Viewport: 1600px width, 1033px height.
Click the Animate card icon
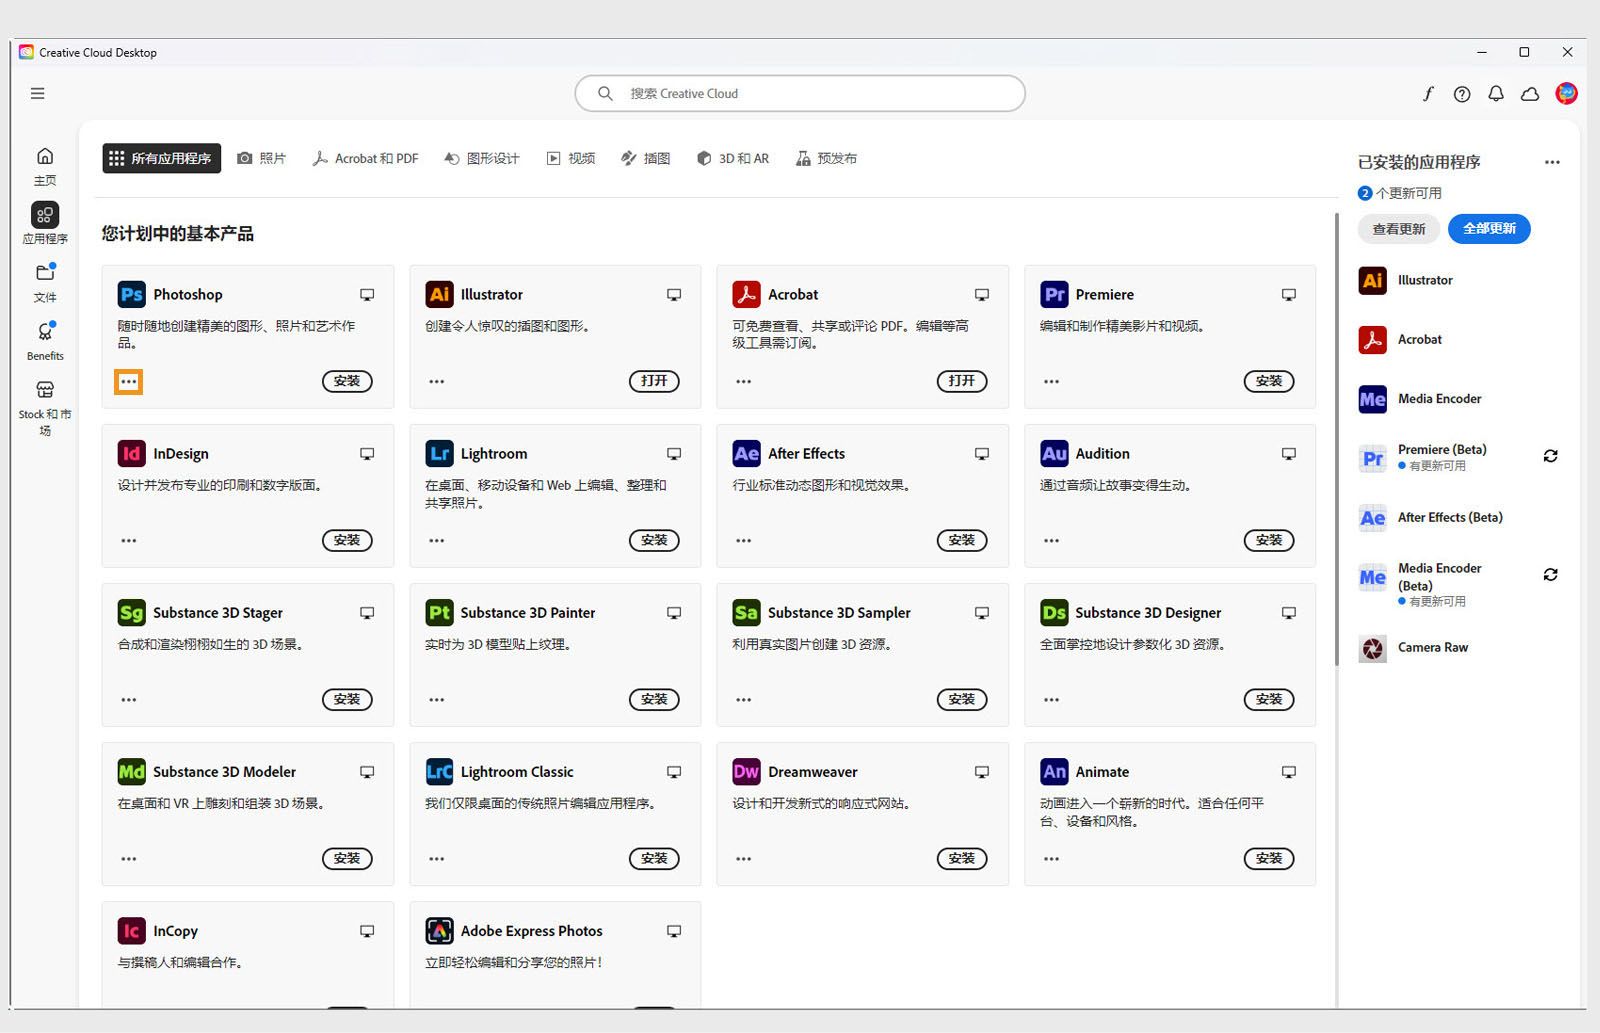click(x=1054, y=771)
